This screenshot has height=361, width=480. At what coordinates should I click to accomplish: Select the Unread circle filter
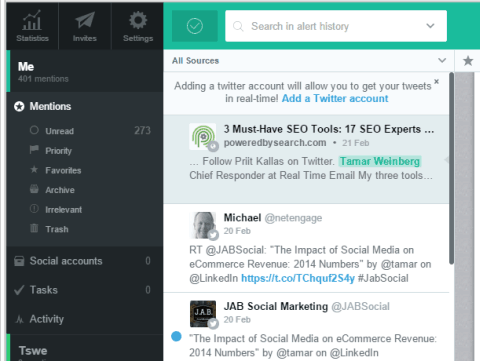(x=34, y=130)
